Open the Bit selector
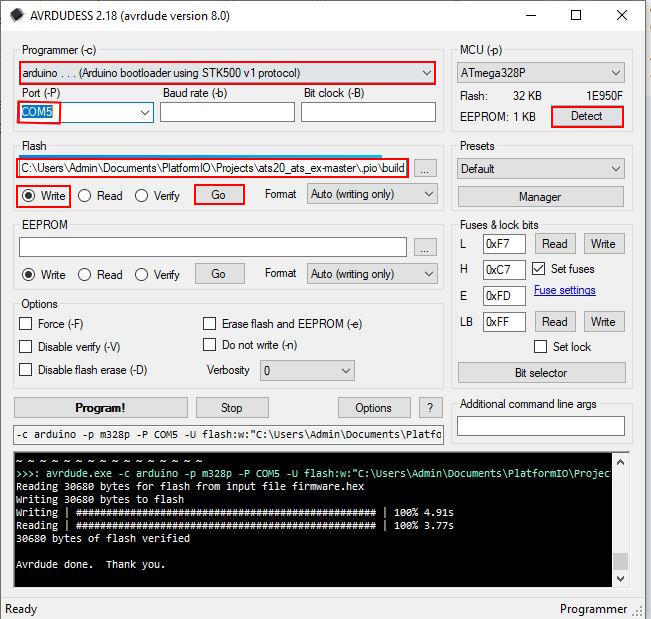The image size is (651, 619). (x=541, y=372)
